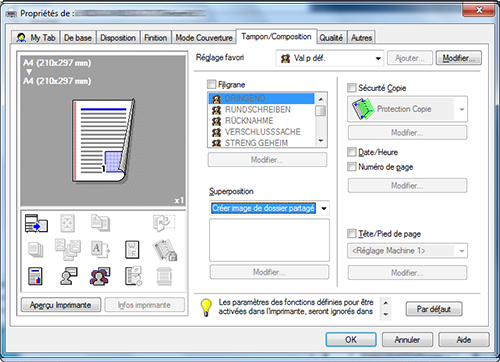Screen dimensions: 500x362
Task: Click the document with color chart icon
Action: pos(35,276)
